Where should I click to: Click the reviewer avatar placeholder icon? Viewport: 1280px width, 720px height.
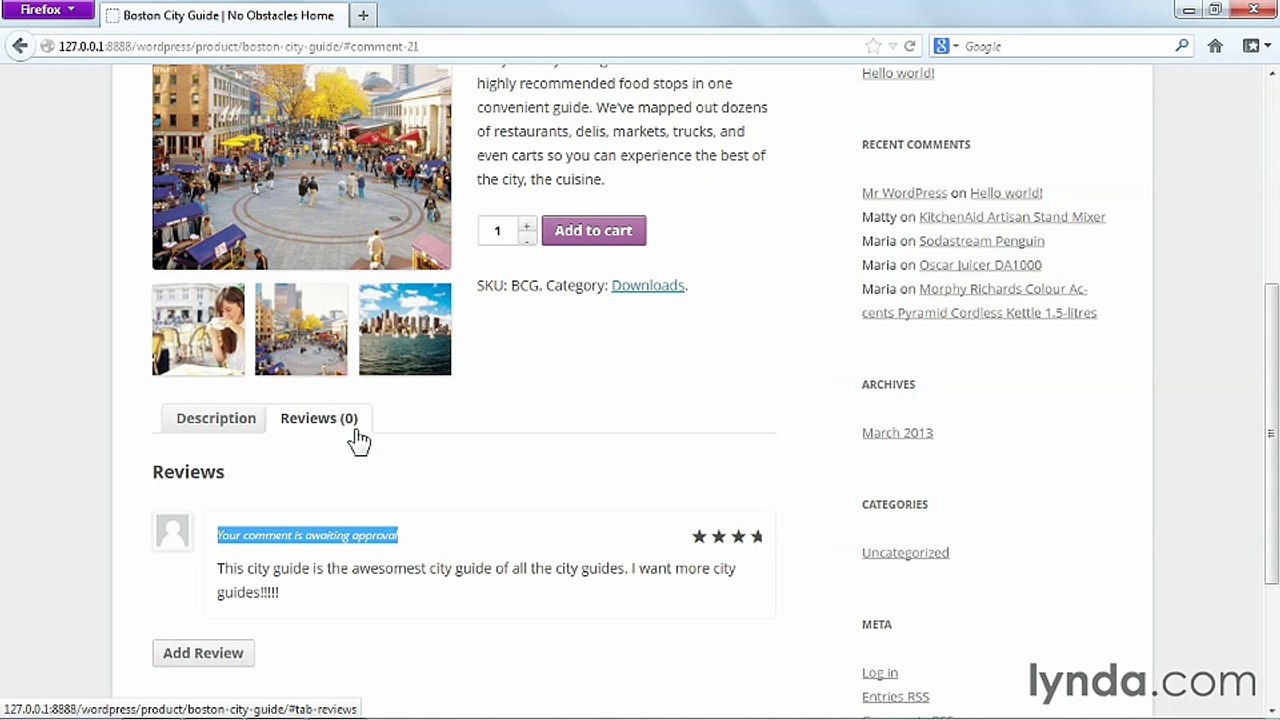click(172, 531)
